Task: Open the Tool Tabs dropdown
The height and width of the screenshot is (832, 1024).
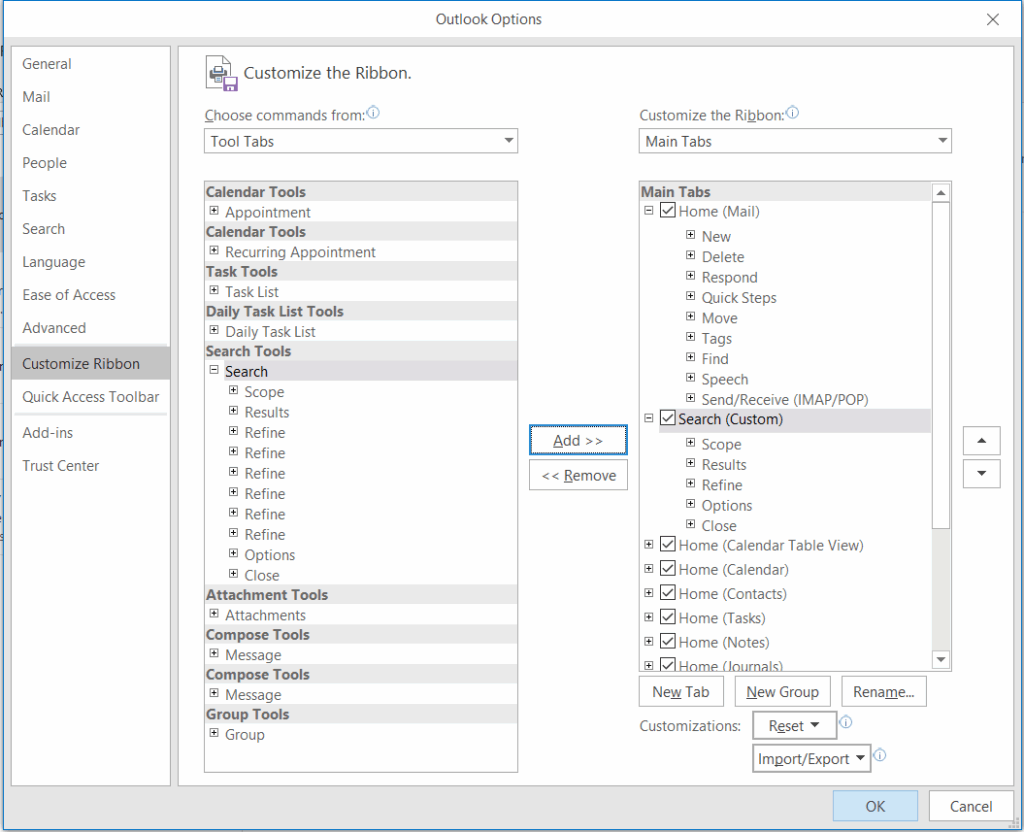Action: [509, 140]
